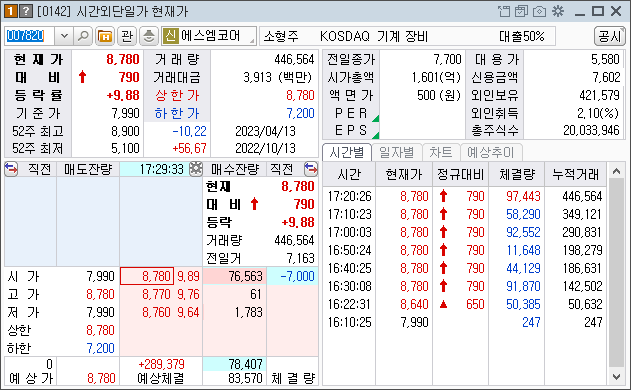Switch to the 차트 tab
Image resolution: width=631 pixels, height=390 pixels.
441,153
